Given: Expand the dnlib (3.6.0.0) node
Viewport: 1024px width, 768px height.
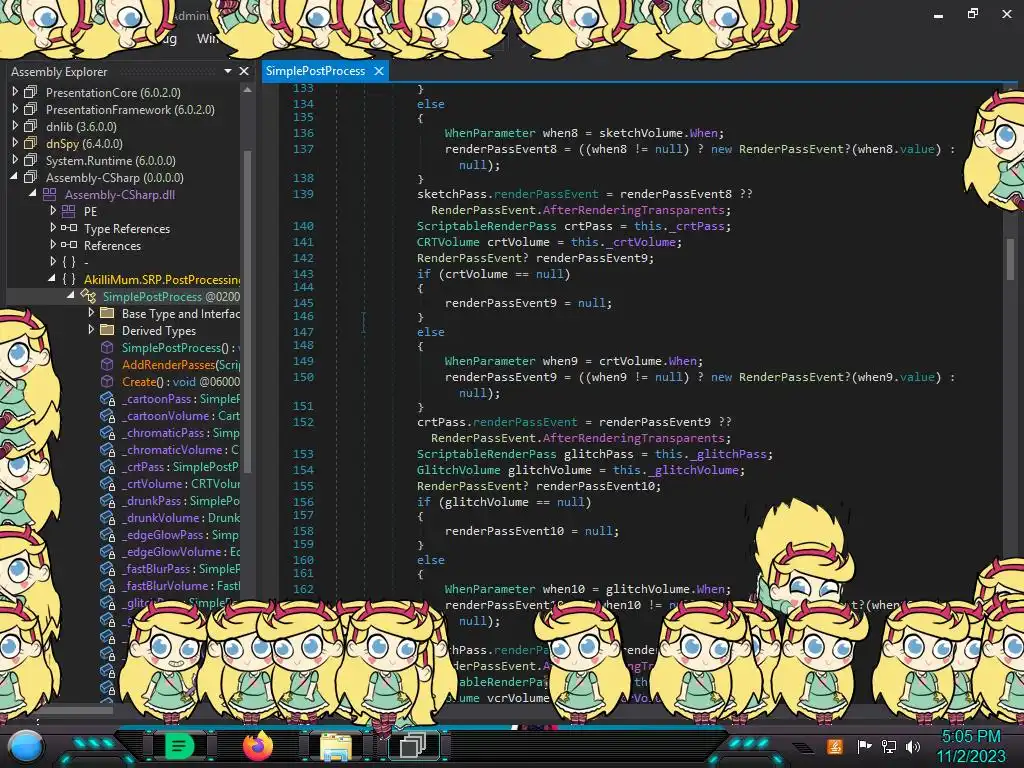Looking at the screenshot, I should (15, 126).
